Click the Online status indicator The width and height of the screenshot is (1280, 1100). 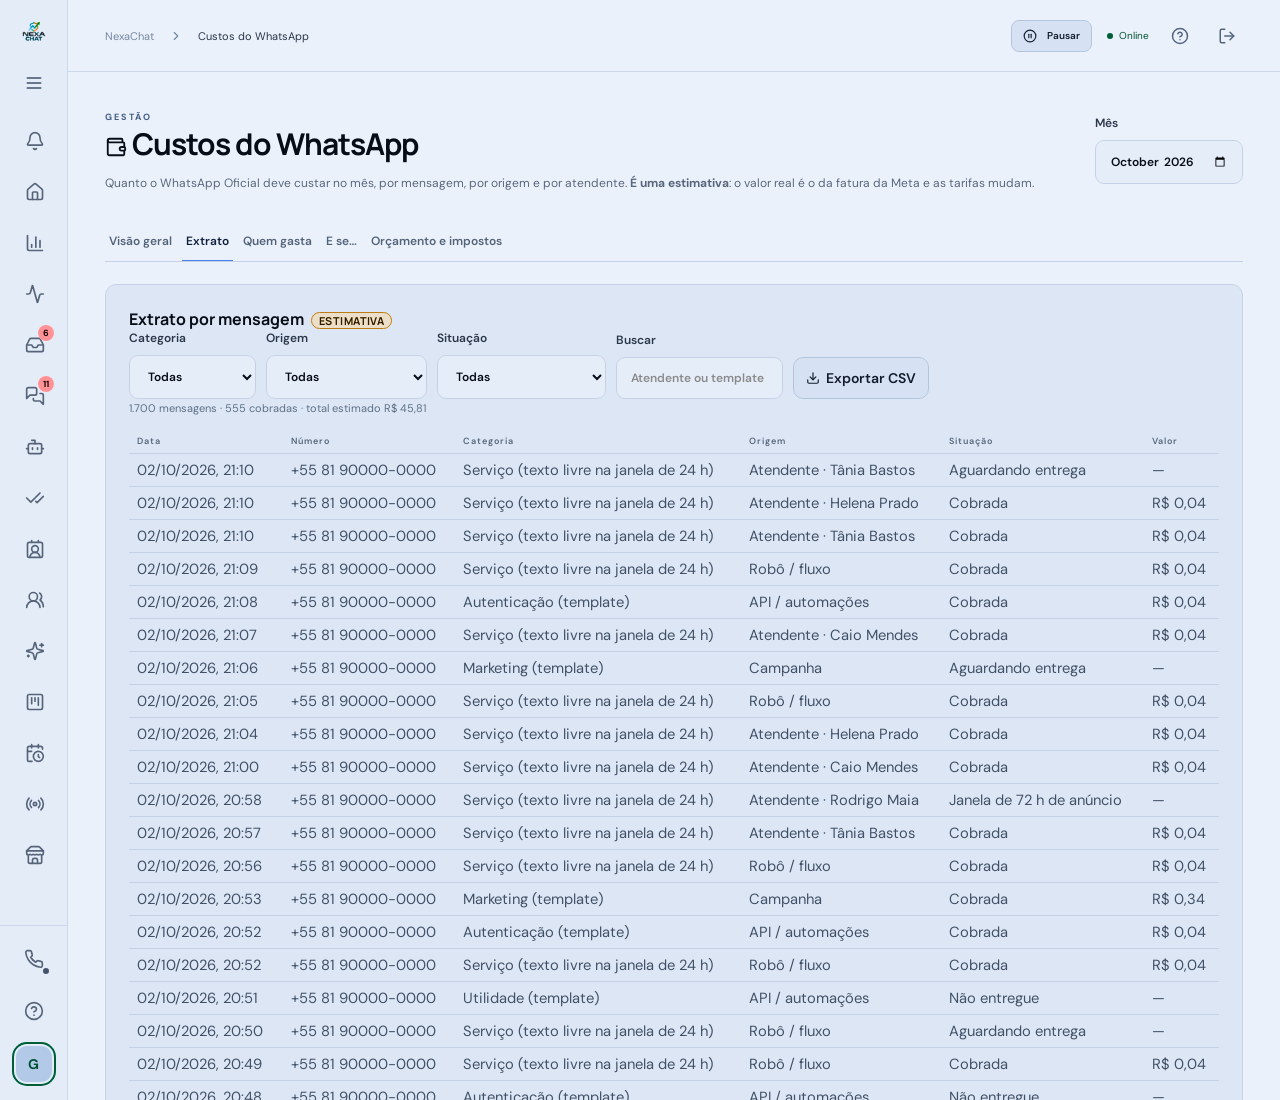[x=1128, y=36]
